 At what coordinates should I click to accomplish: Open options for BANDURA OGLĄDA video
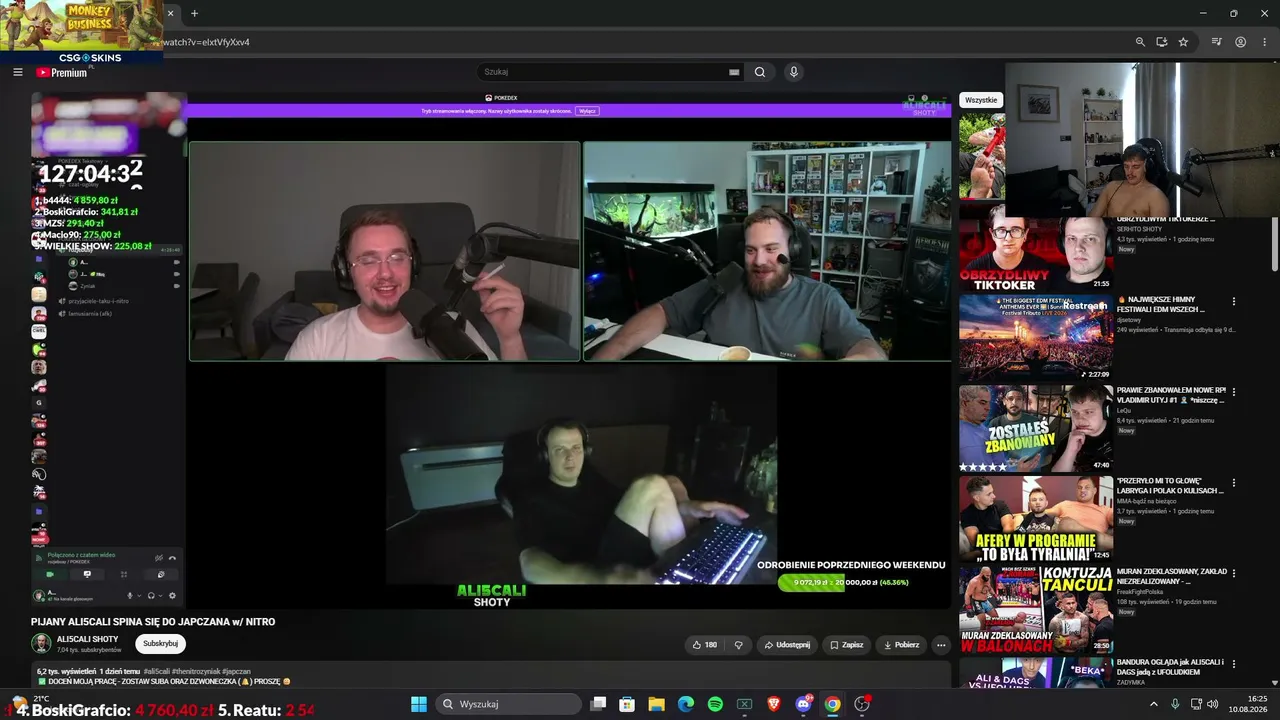click(x=1234, y=663)
